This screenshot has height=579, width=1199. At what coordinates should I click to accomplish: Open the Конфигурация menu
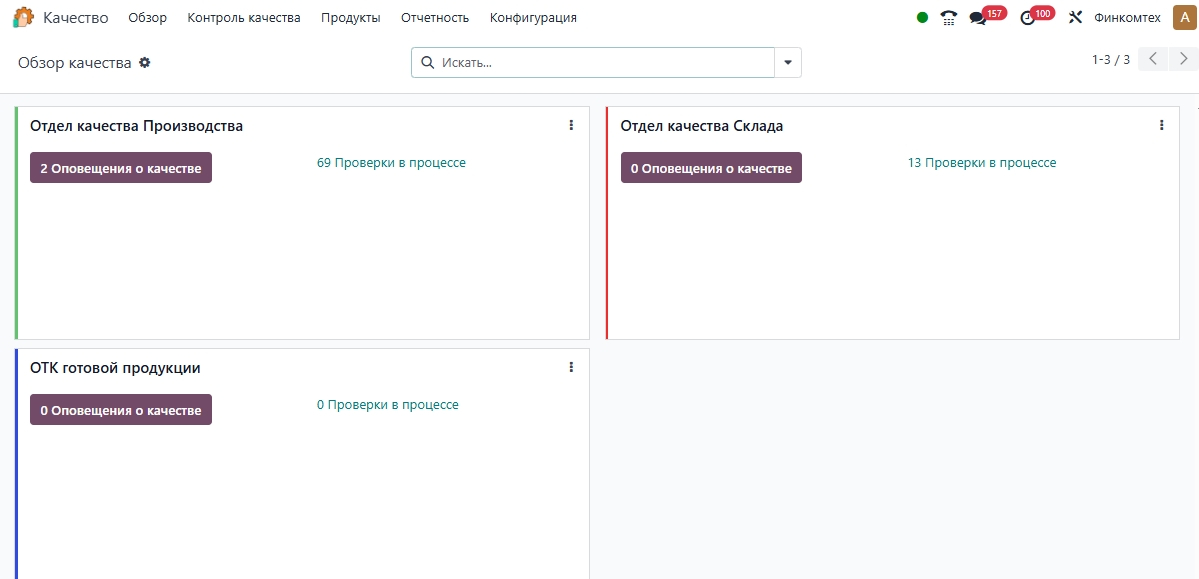point(533,17)
